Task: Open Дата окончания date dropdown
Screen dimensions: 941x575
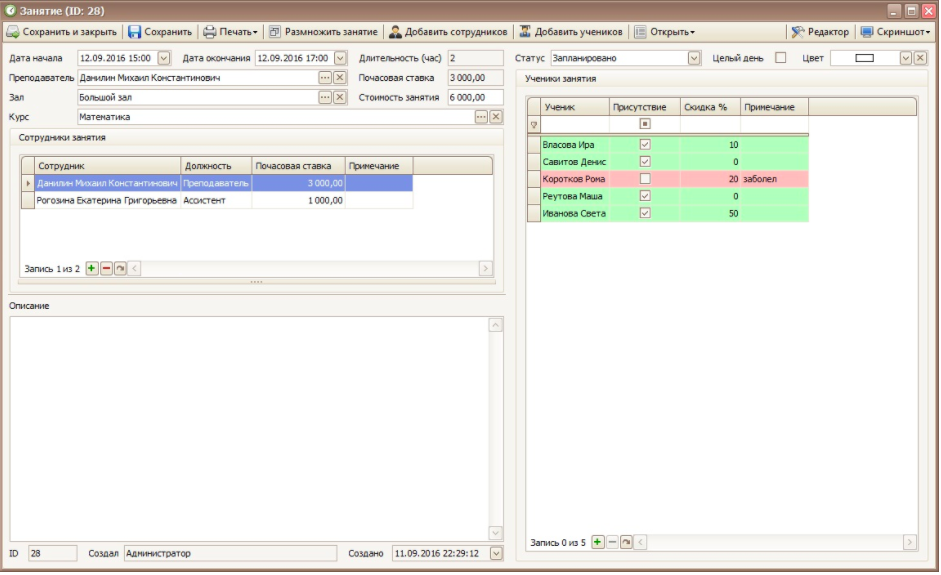Action: 340,58
